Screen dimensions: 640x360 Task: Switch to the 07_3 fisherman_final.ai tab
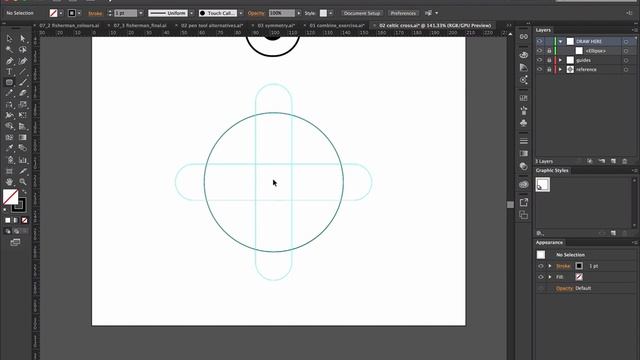click(x=140, y=25)
